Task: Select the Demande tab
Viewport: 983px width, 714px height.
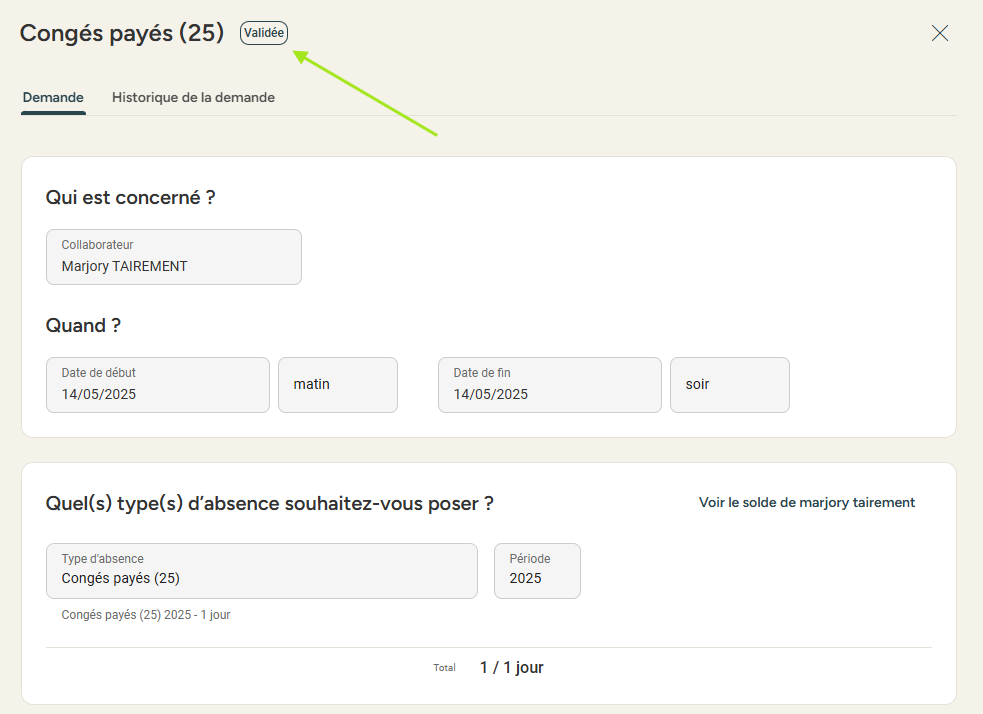Action: (53, 97)
